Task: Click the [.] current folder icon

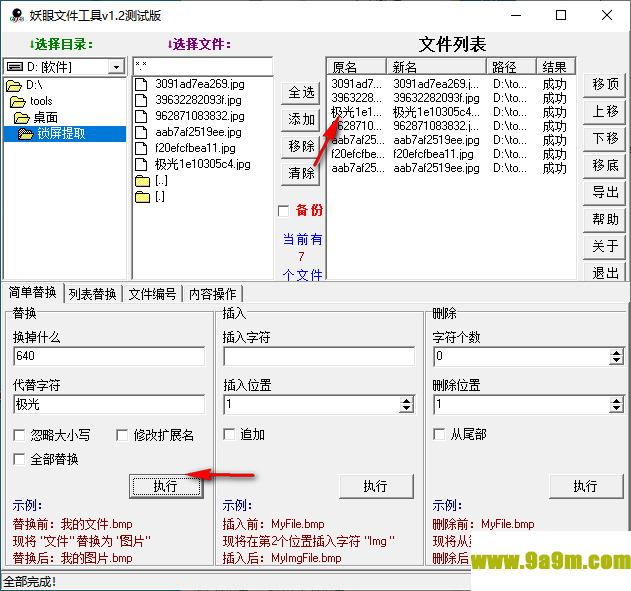Action: click(x=142, y=197)
